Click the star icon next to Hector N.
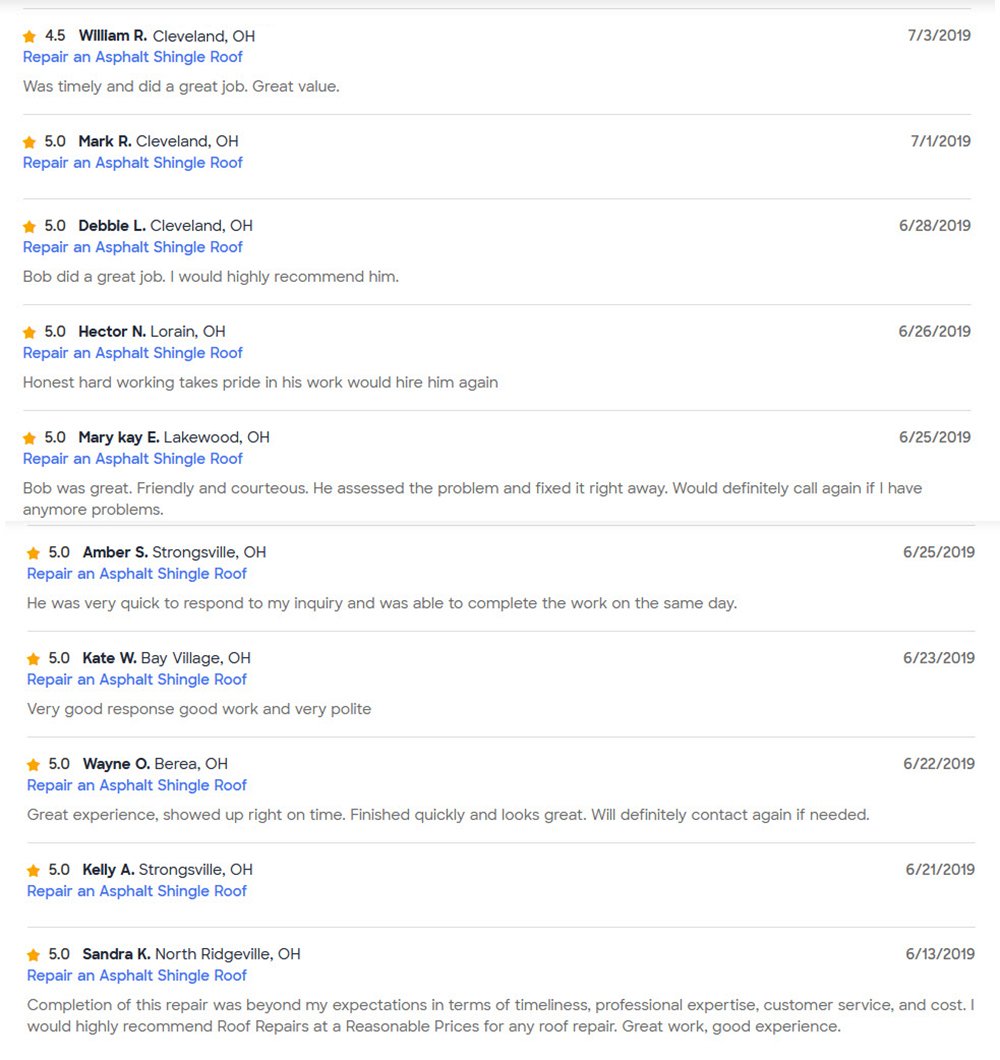 [30, 332]
